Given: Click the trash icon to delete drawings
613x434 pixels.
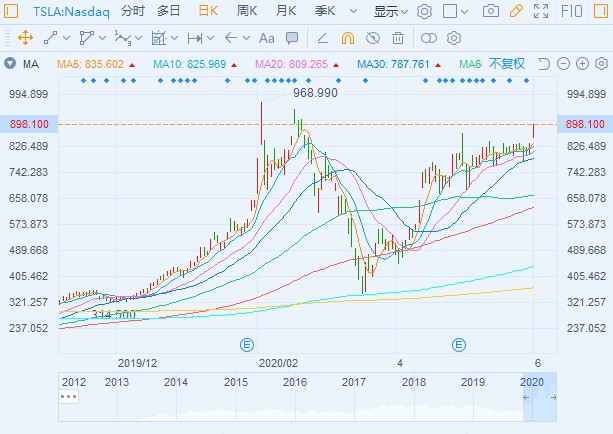Looking at the screenshot, I should coord(398,38).
